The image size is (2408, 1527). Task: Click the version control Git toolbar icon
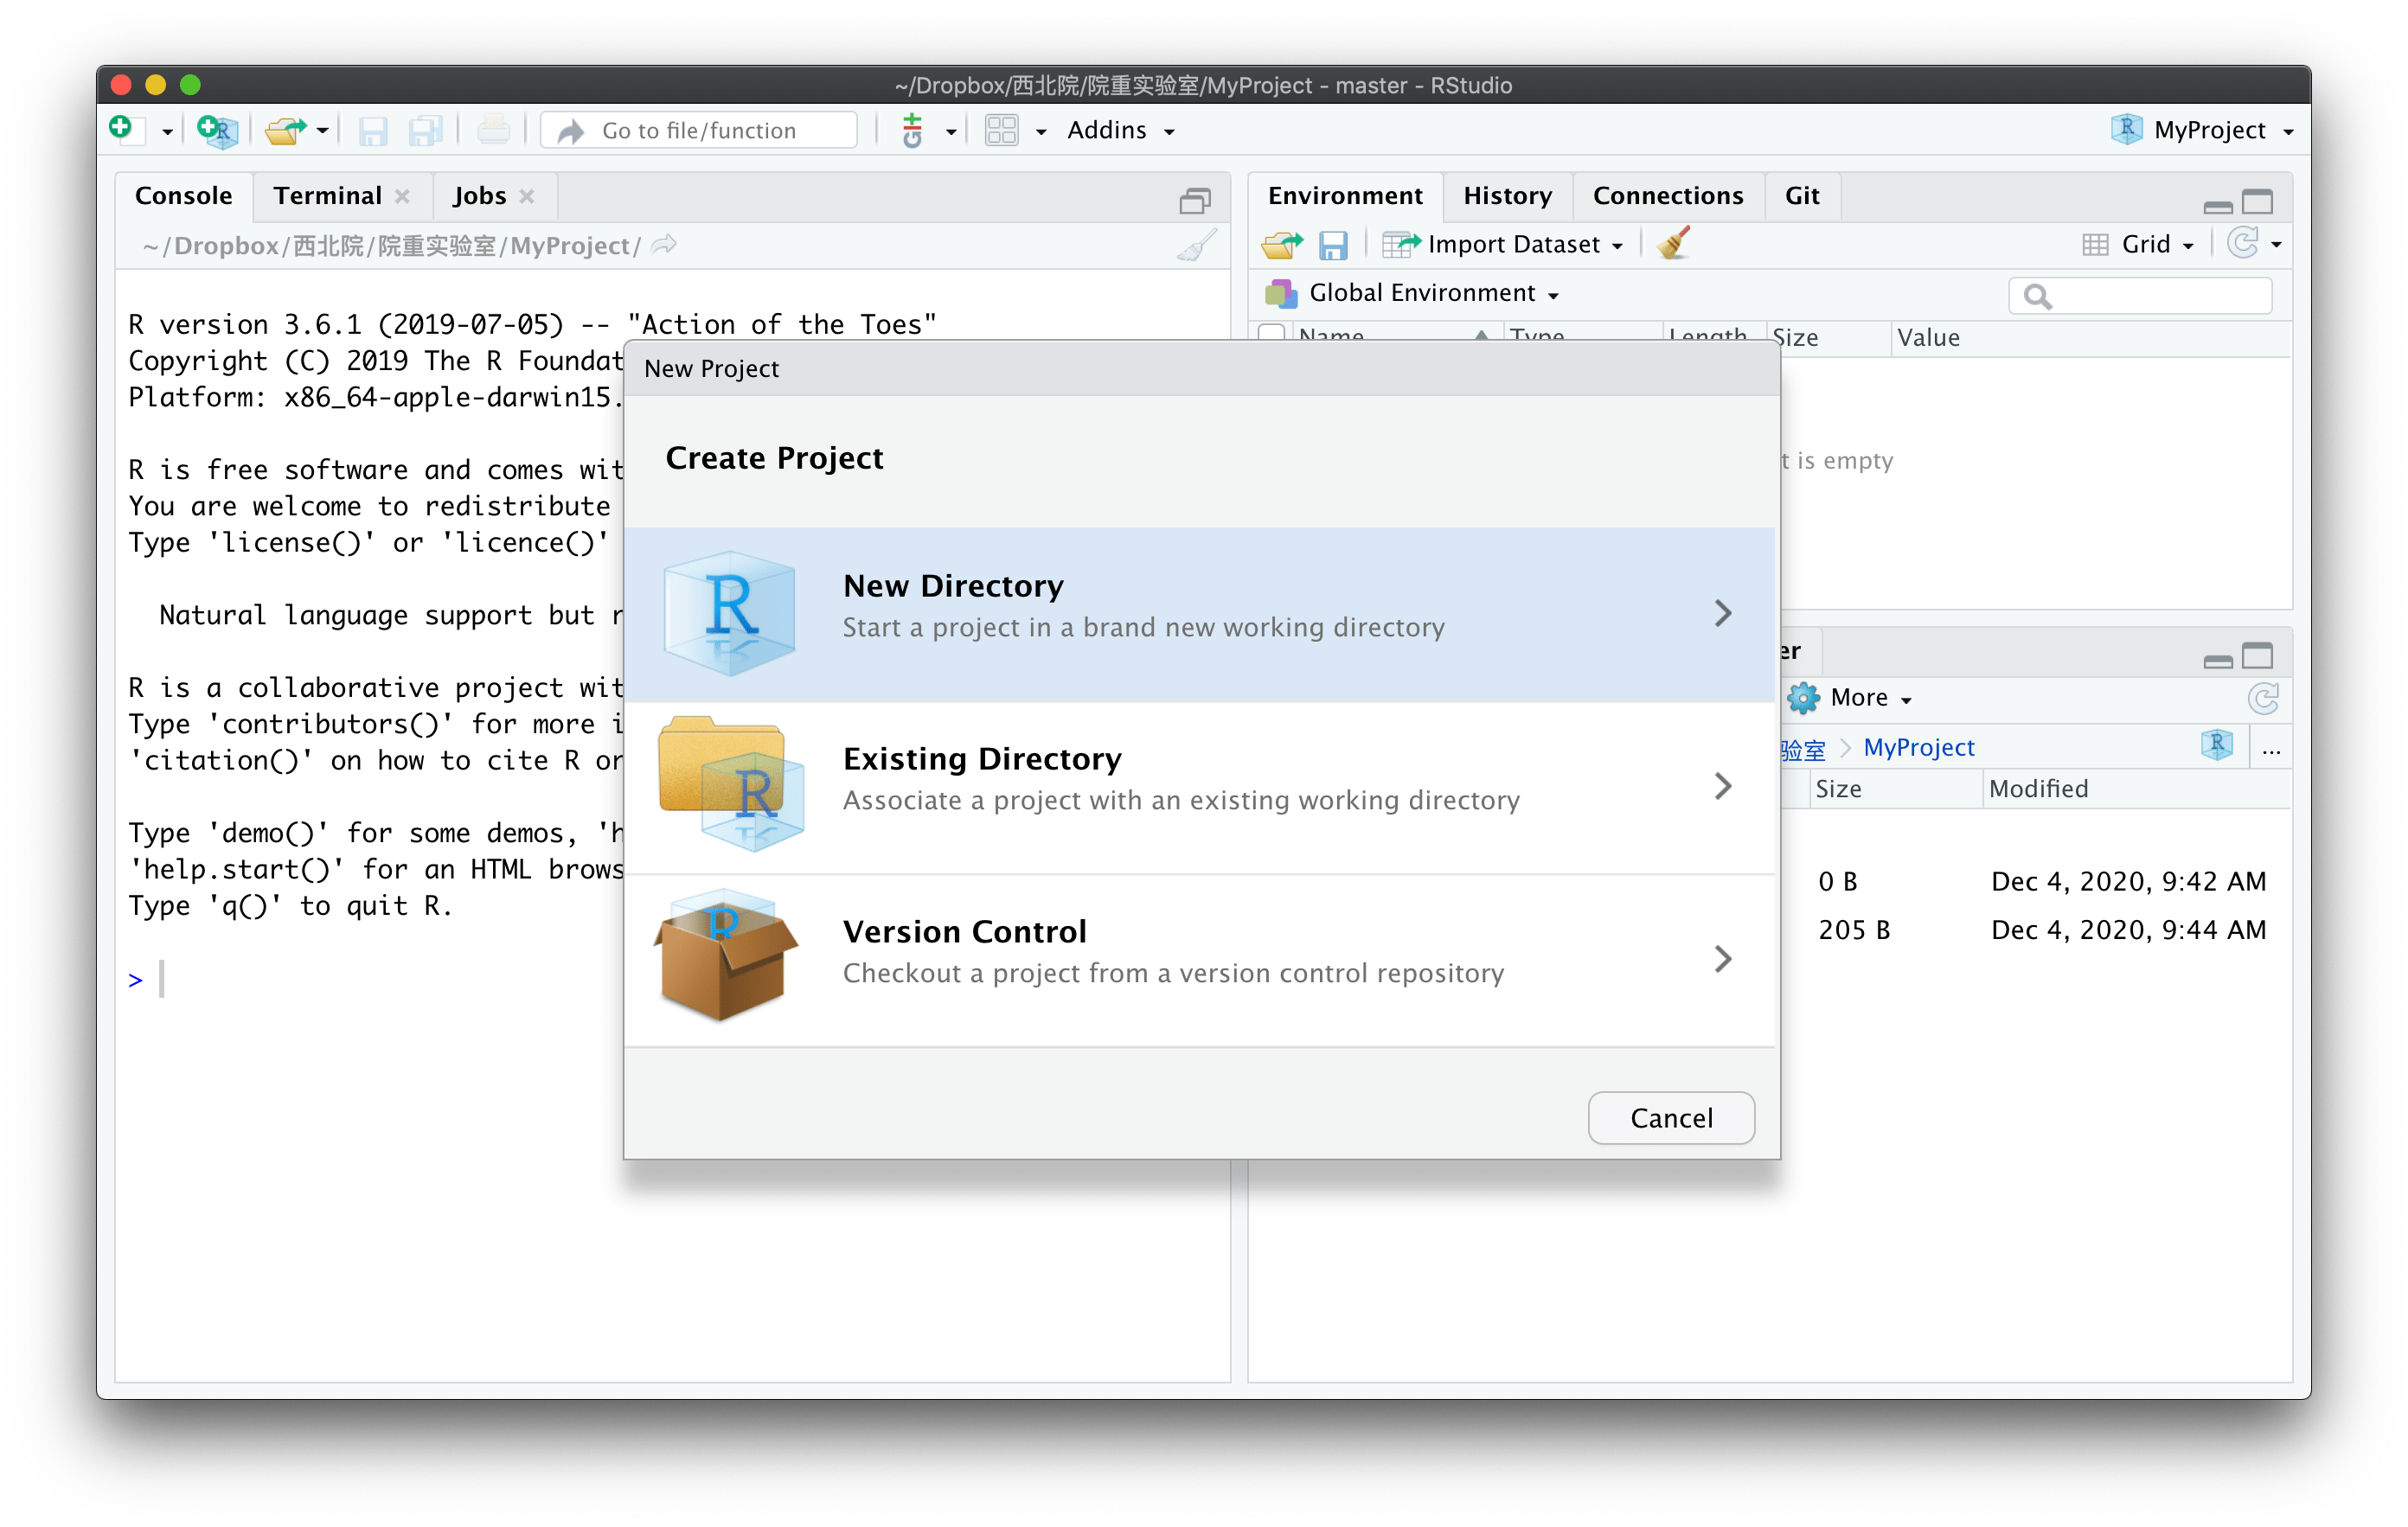[x=912, y=131]
